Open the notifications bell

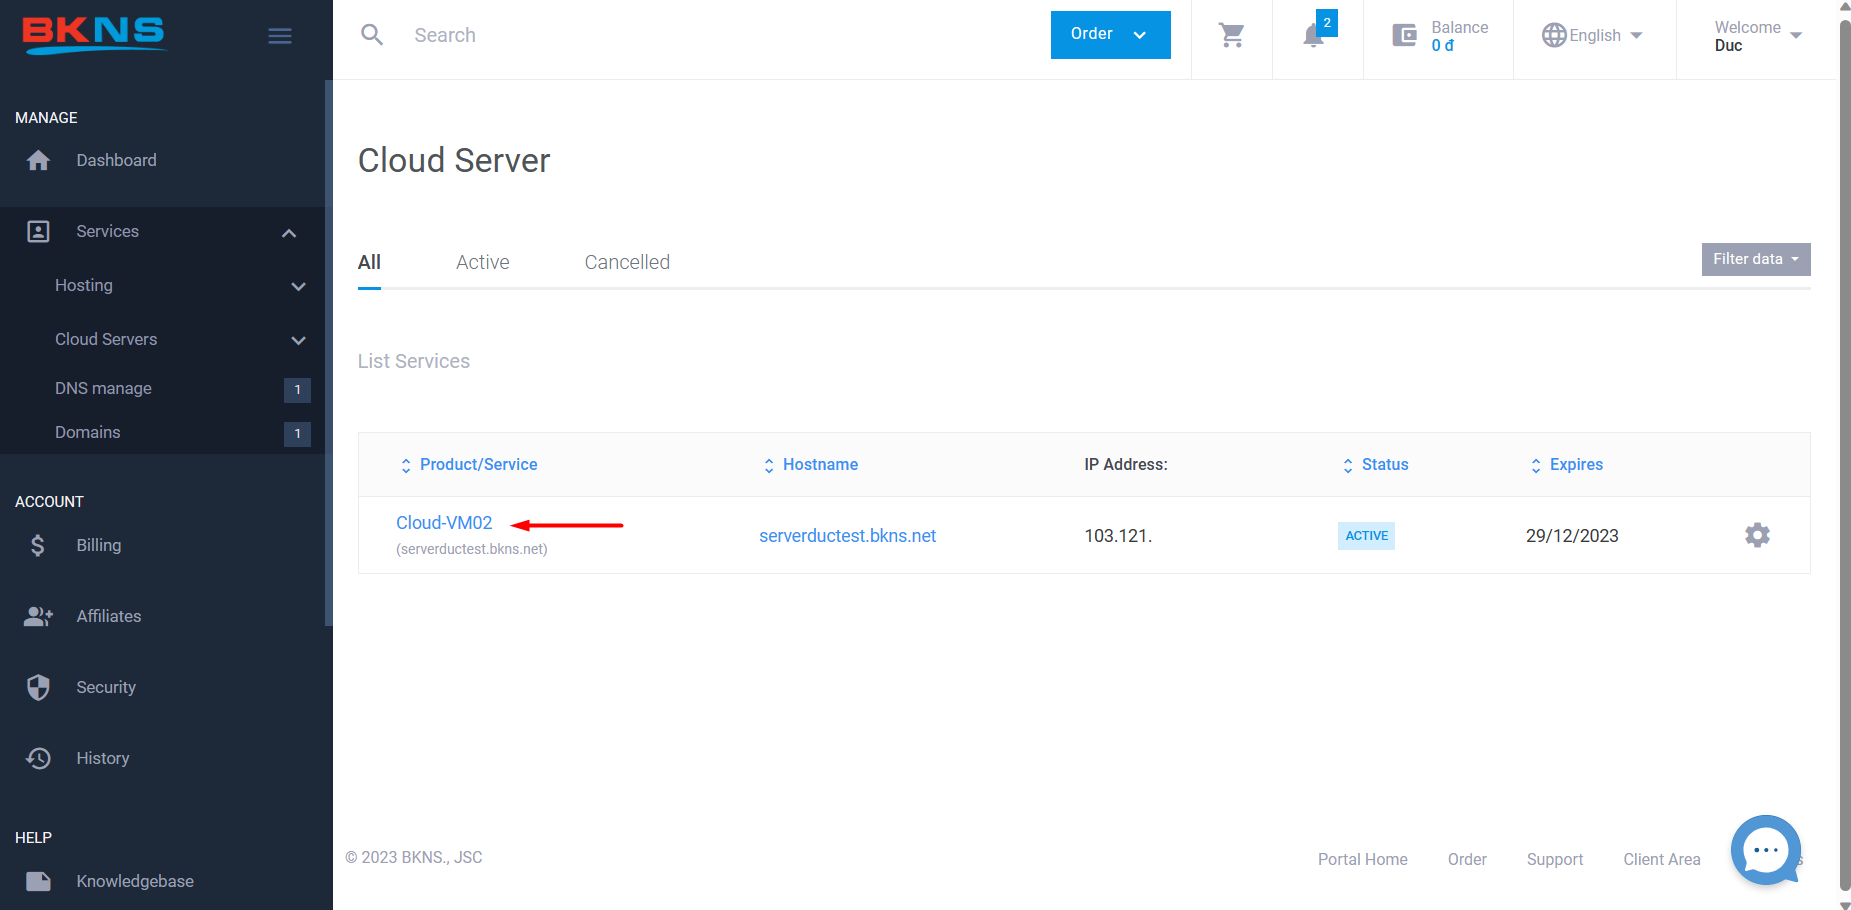1313,37
